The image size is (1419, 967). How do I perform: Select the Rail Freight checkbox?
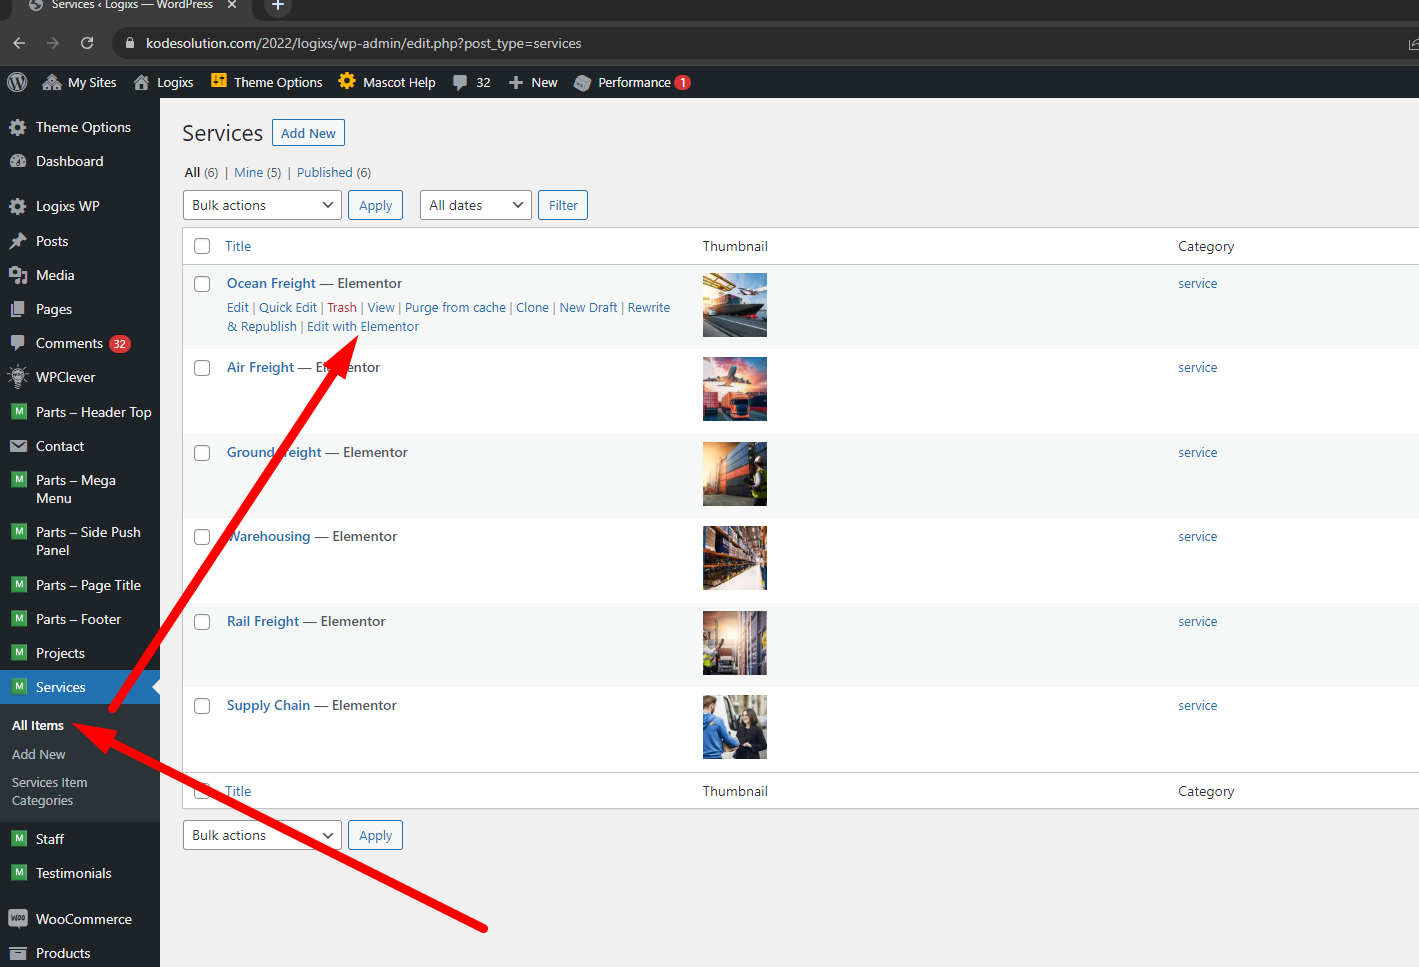click(202, 622)
